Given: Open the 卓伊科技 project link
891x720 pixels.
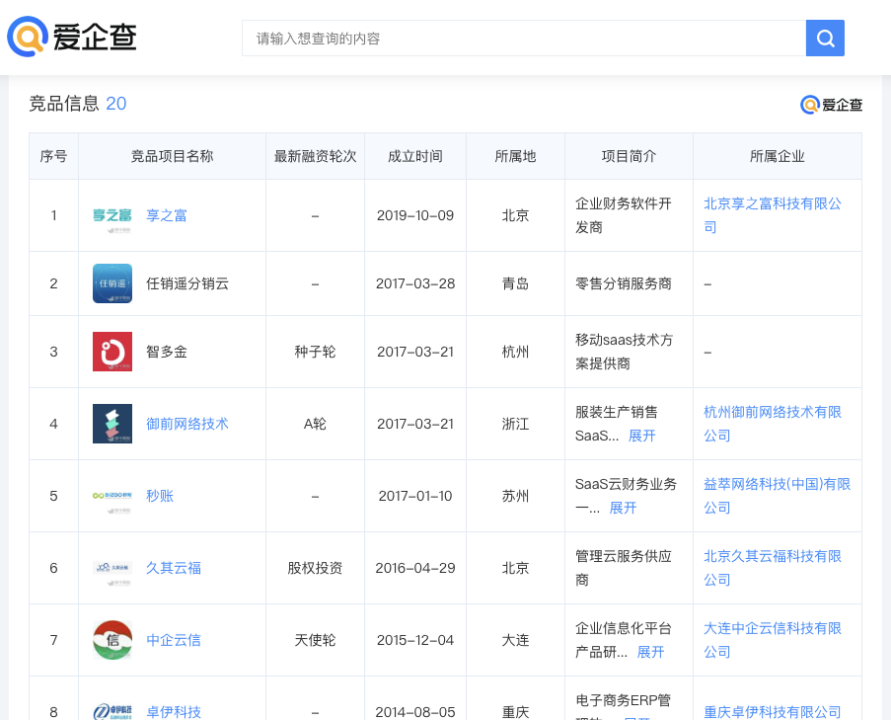Looking at the screenshot, I should coord(173,712).
